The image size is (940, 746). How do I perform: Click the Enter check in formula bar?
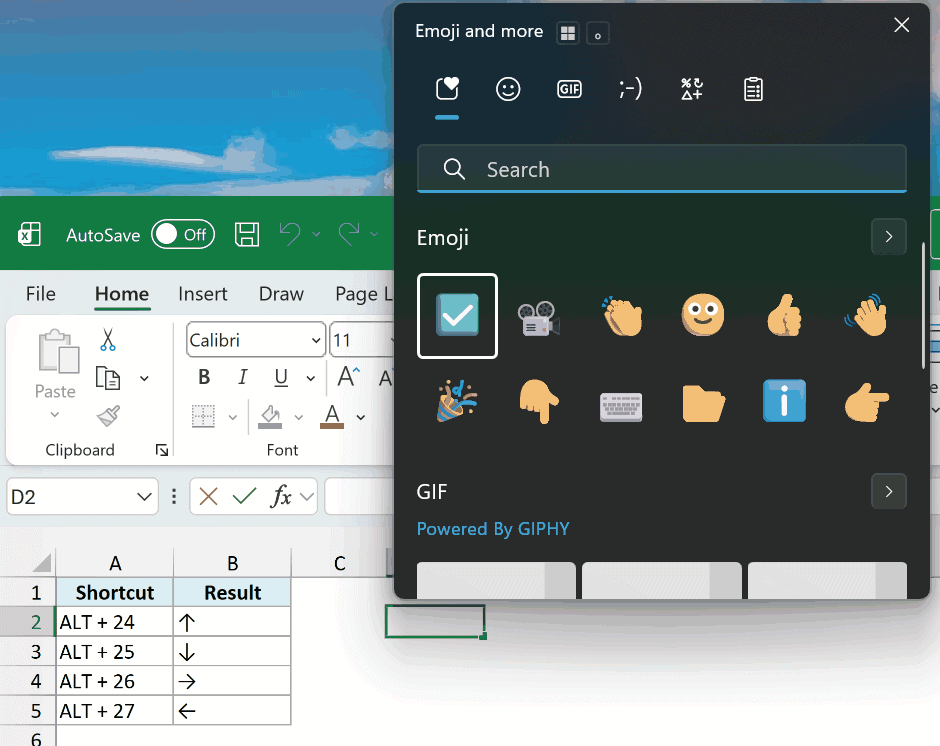[244, 497]
